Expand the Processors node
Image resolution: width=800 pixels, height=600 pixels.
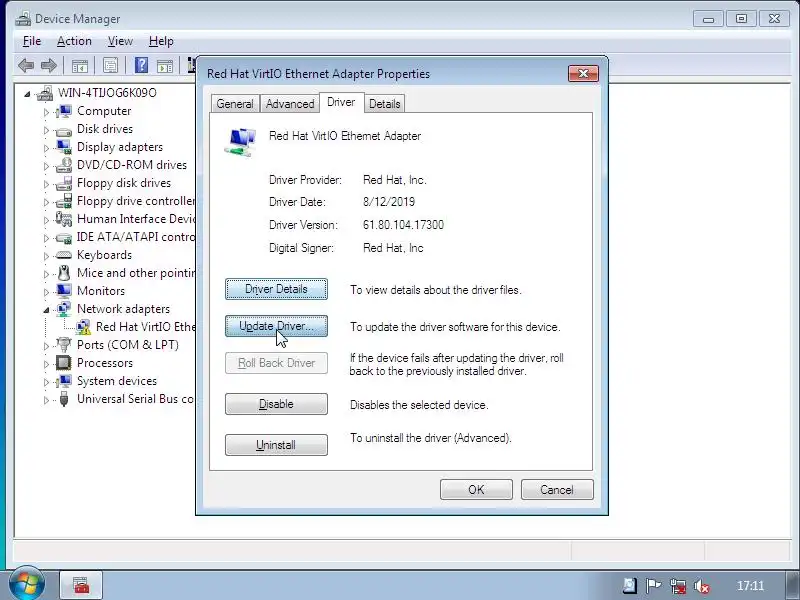[46, 364]
